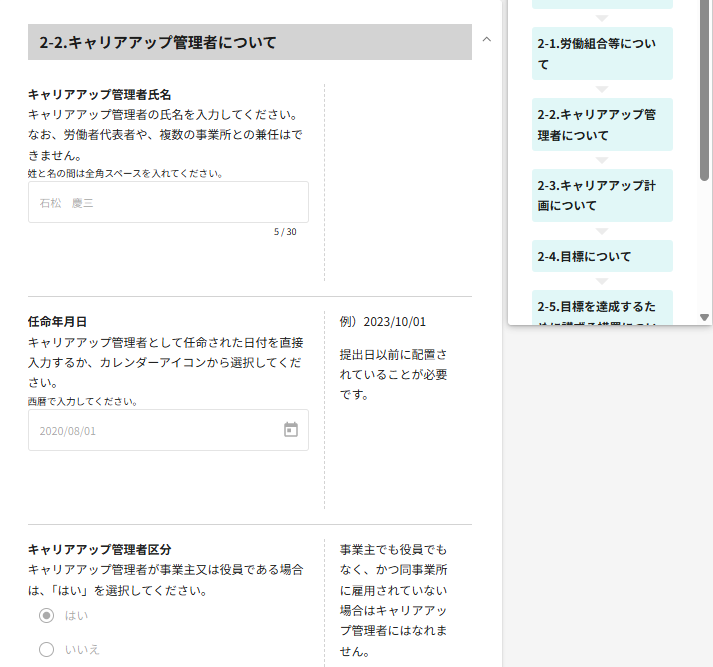The width and height of the screenshot is (713, 667).
Task: Click the arrow above the 2-1 sidebar item
Action: click(602, 18)
